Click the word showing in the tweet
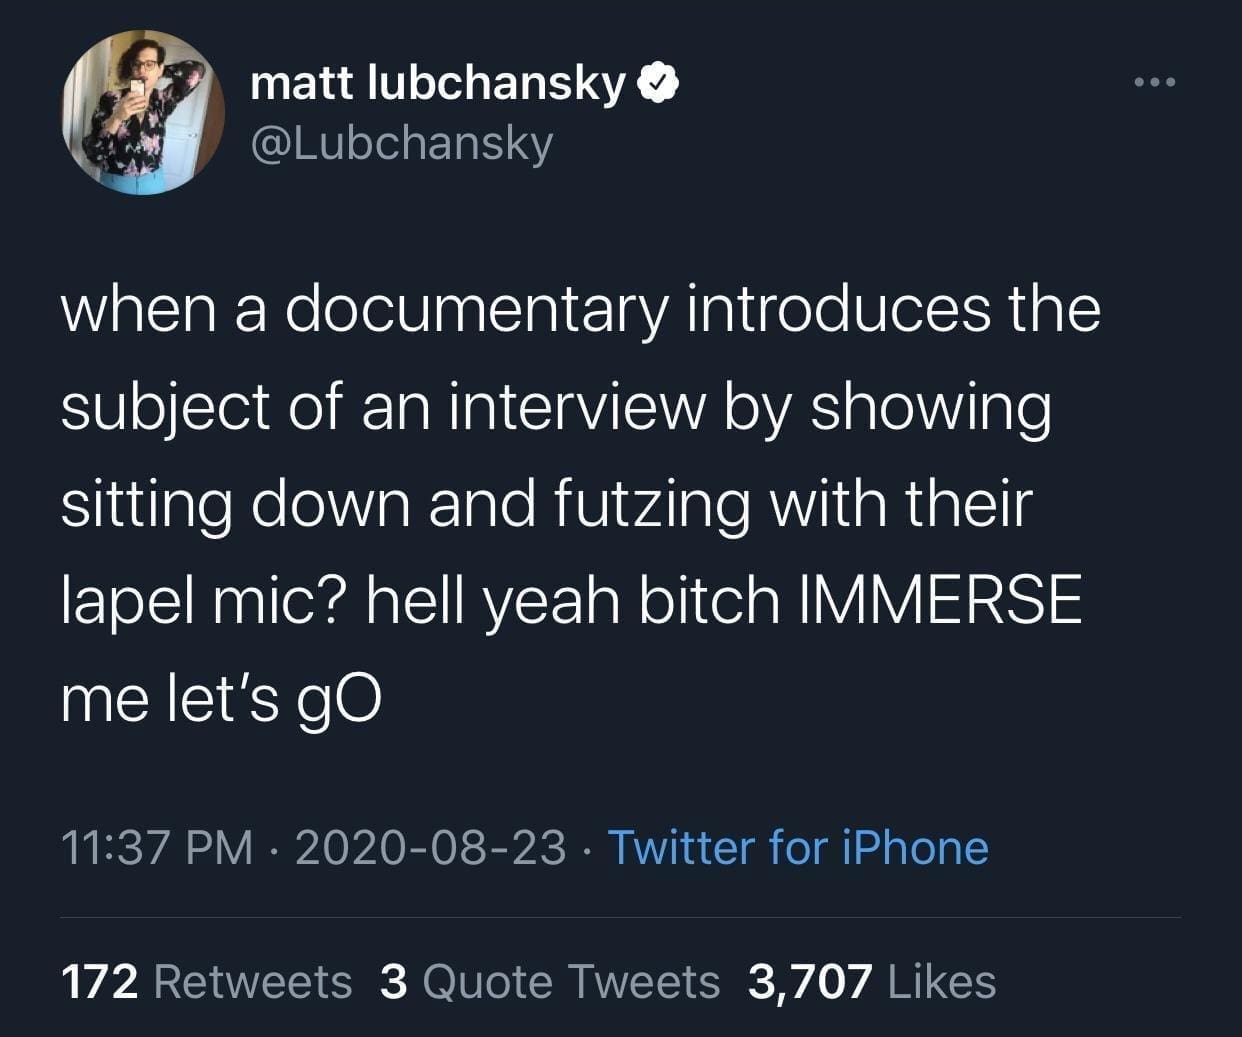 tap(930, 407)
